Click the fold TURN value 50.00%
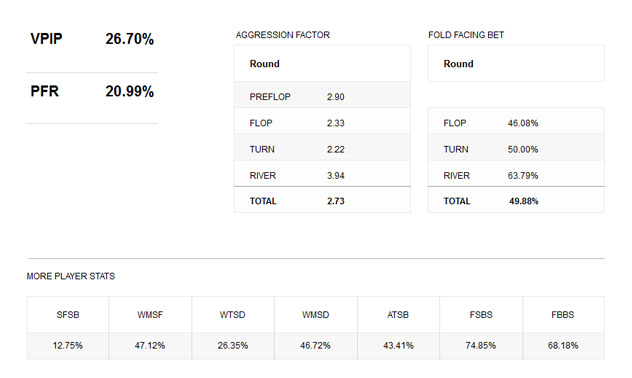632x378 pixels. (523, 150)
